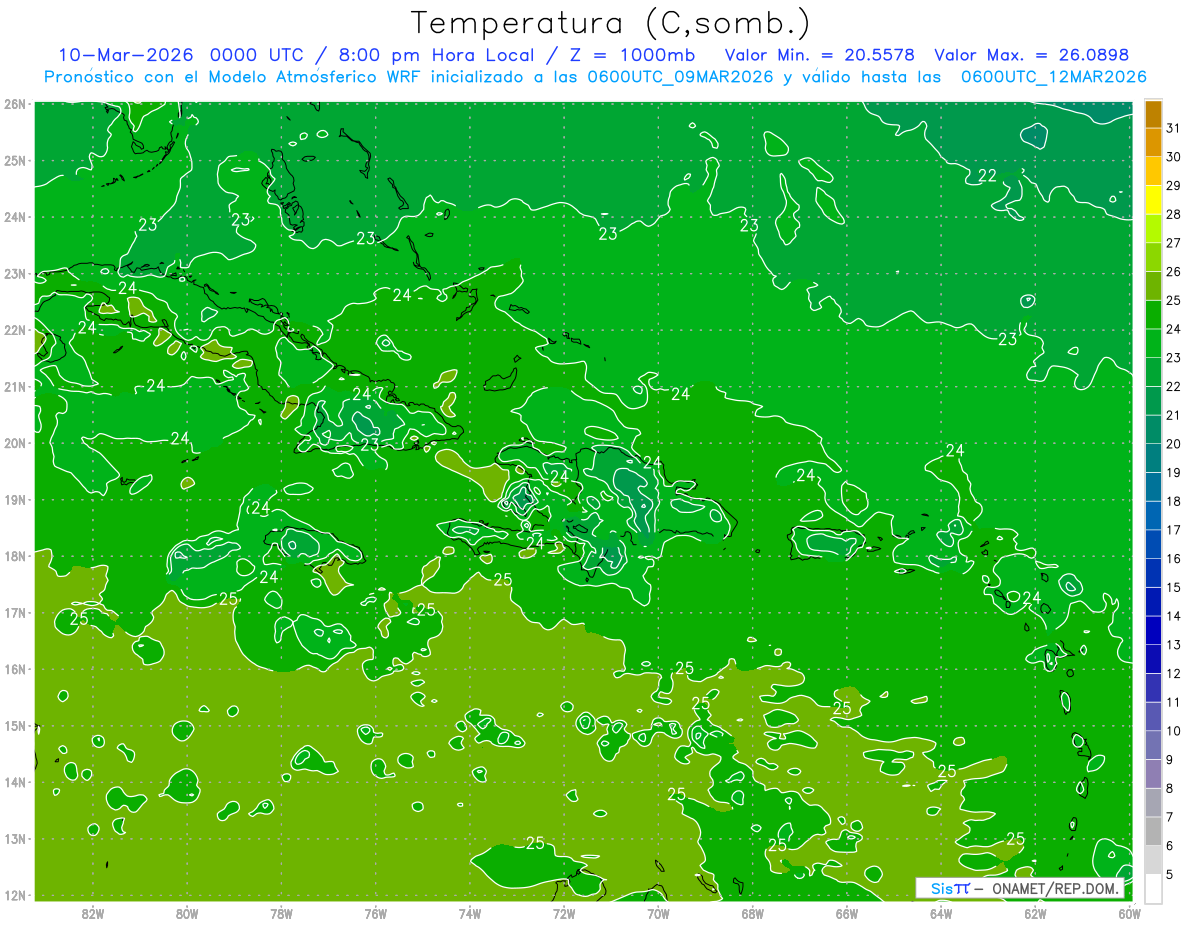Click the "74W" longitude axis label
1200x927 pixels.
[x=470, y=913]
